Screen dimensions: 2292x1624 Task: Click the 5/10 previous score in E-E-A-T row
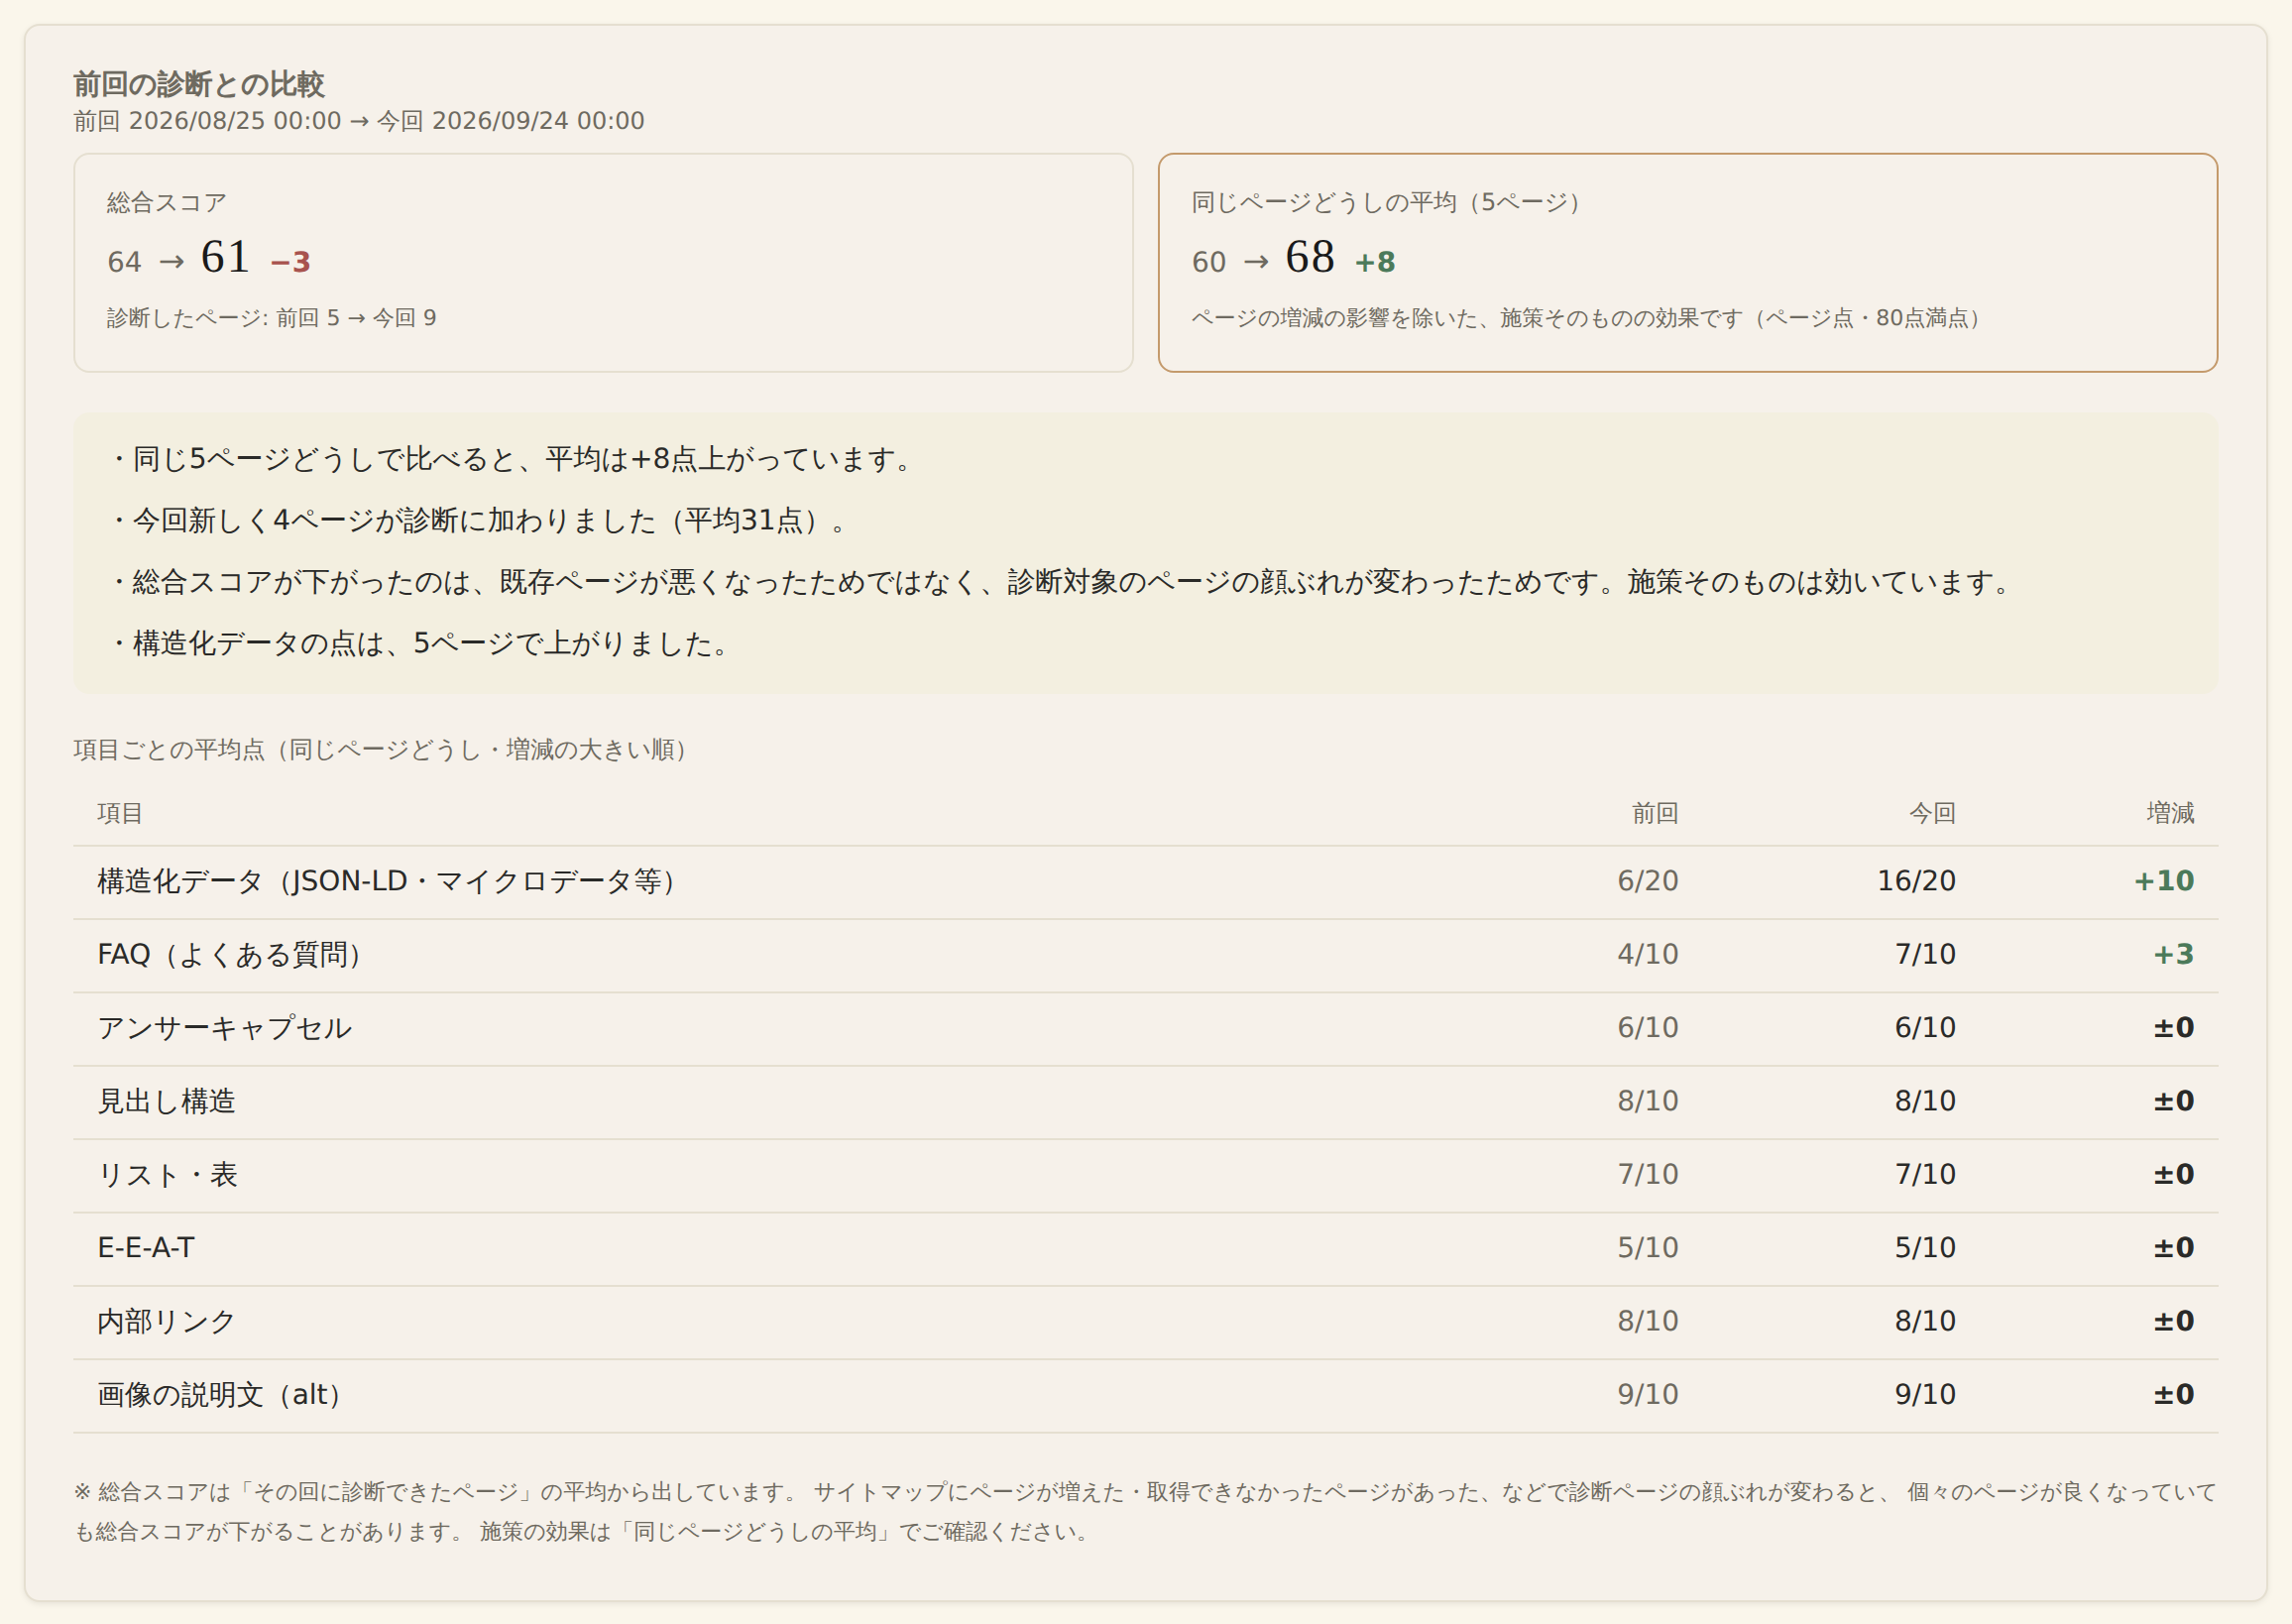[x=1648, y=1248]
